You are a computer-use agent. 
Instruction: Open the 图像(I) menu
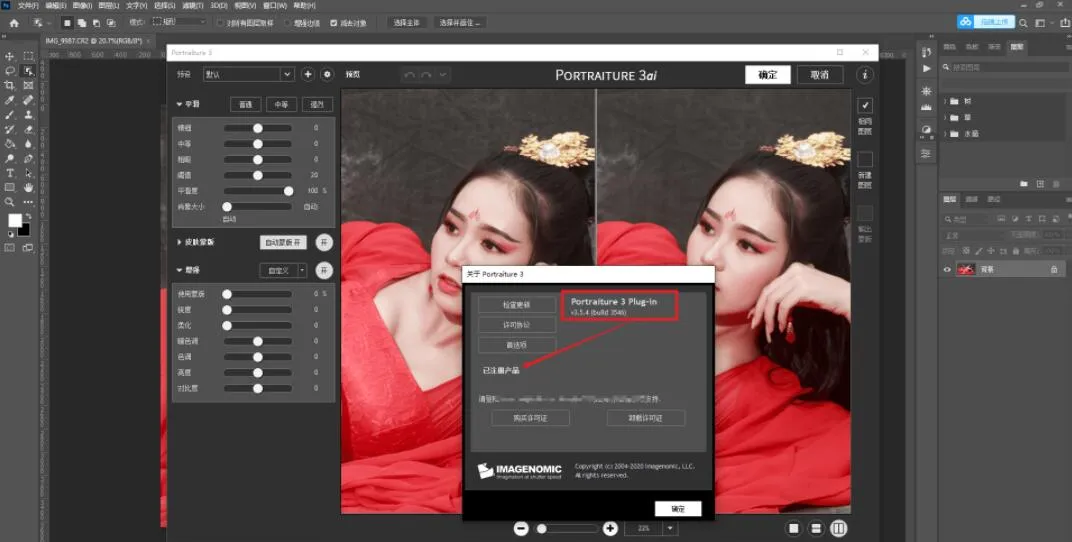click(x=81, y=6)
